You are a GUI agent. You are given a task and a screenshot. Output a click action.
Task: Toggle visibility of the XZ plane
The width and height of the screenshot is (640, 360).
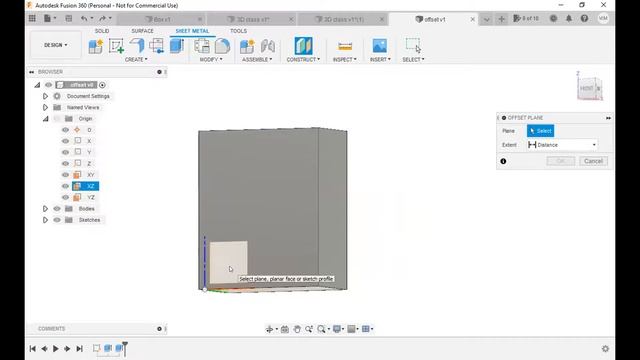[x=65, y=186]
